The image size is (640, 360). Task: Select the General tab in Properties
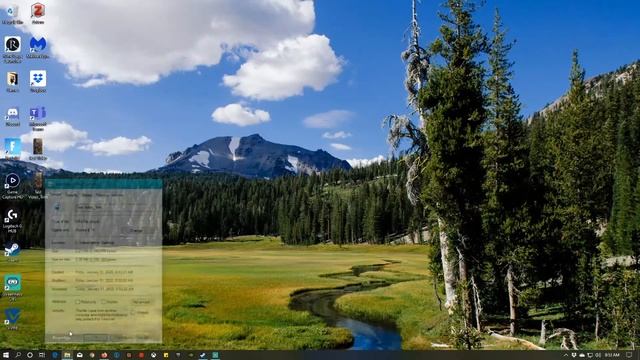[56, 195]
